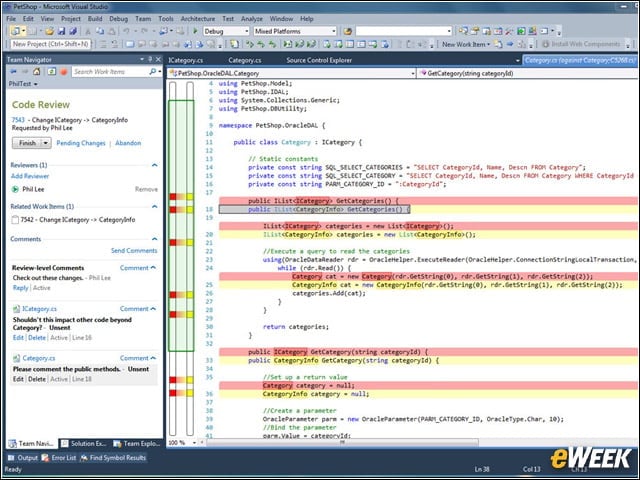Click the Add Reviewer link

pyautogui.click(x=30, y=176)
